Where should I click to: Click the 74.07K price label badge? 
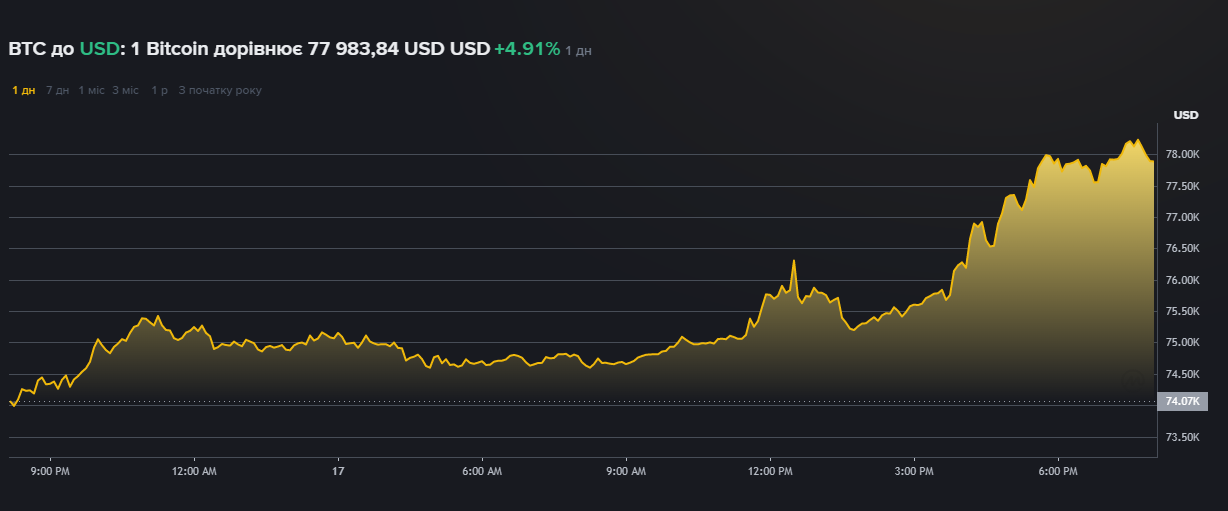[x=1182, y=402]
